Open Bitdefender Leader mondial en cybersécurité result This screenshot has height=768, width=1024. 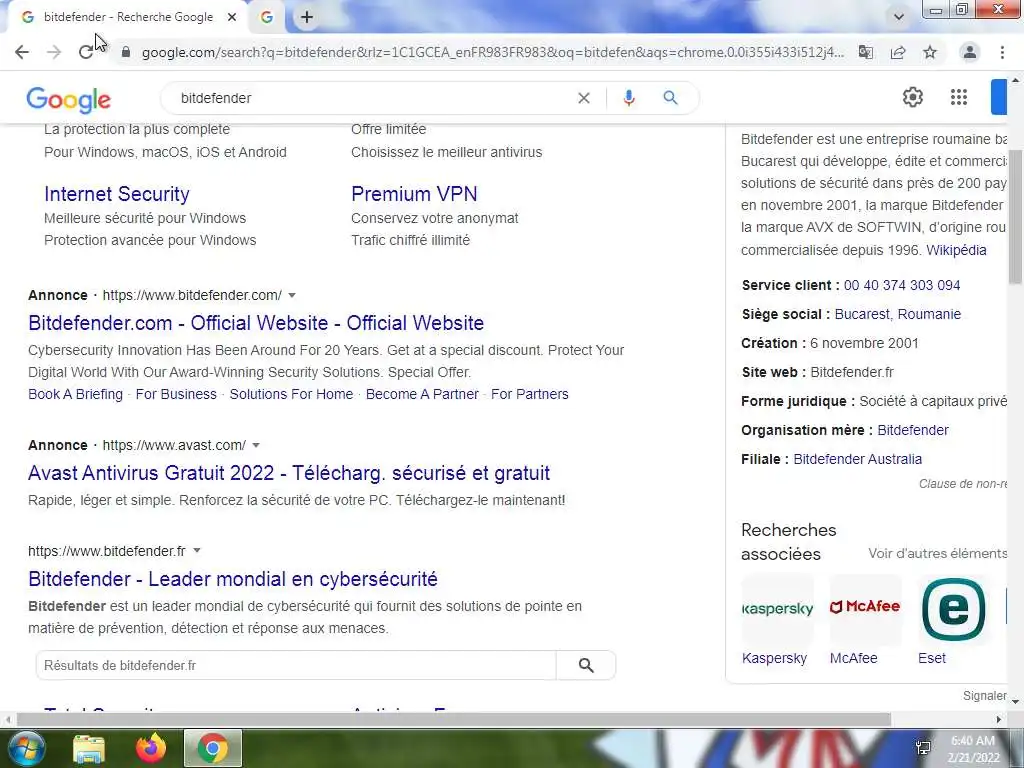233,579
